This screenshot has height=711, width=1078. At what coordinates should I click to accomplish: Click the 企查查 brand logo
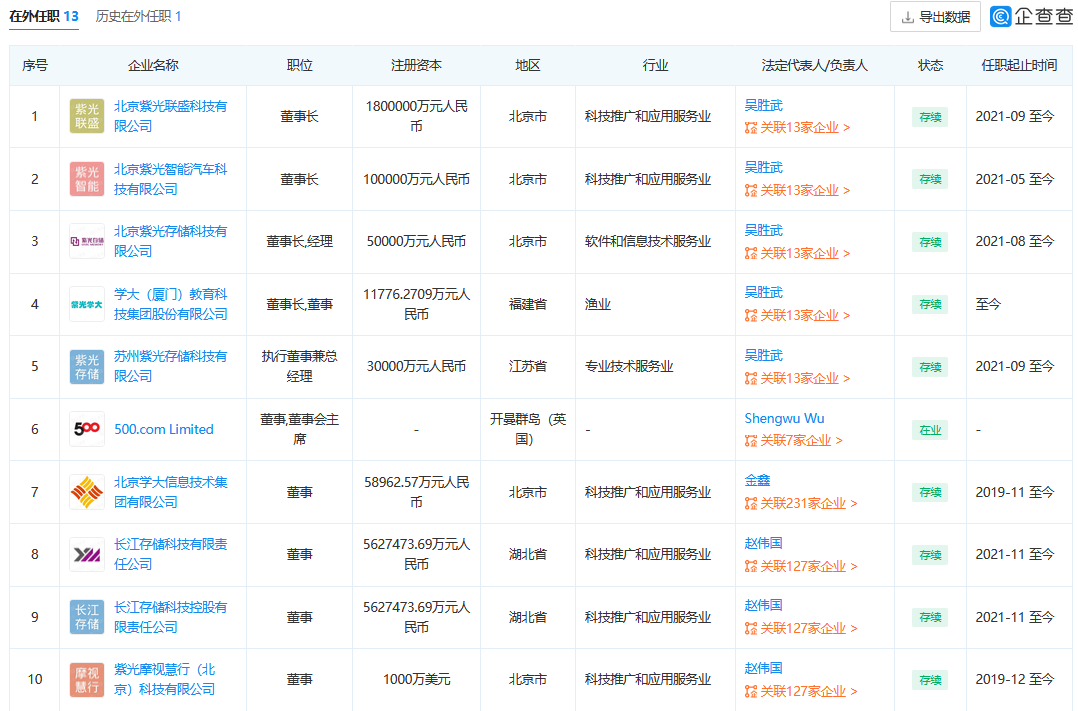click(1031, 16)
